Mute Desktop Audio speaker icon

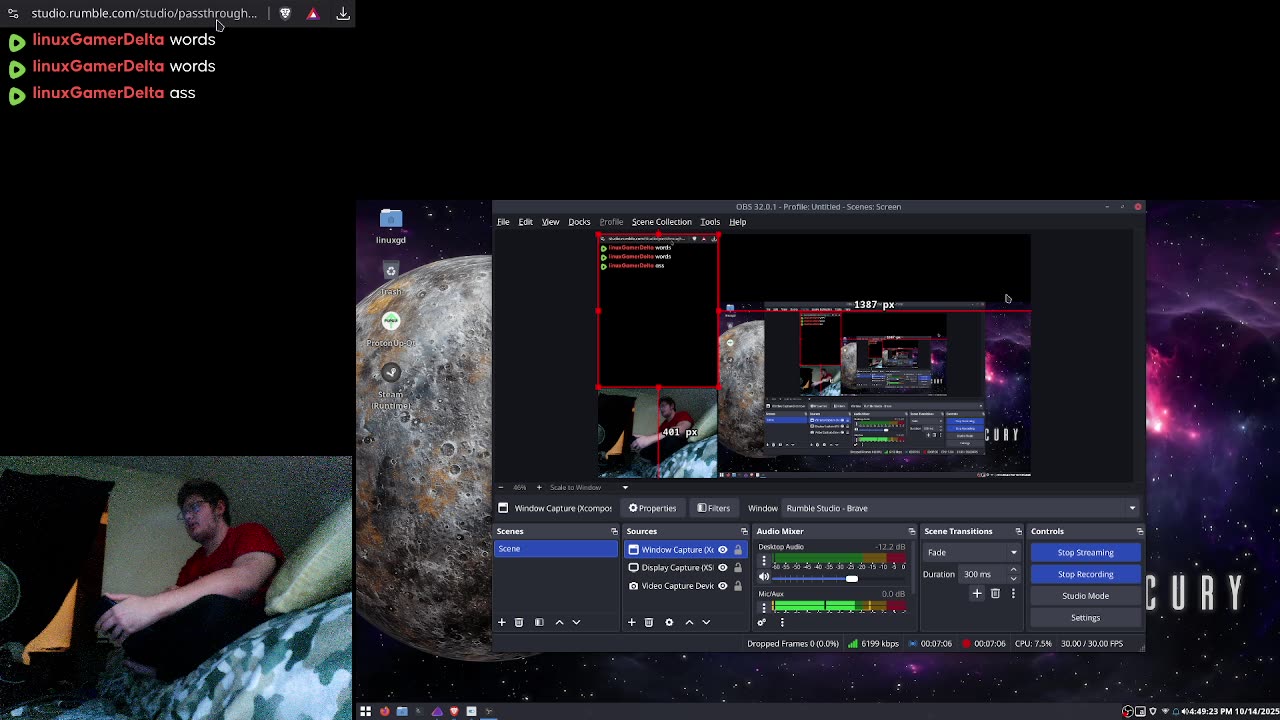765,578
